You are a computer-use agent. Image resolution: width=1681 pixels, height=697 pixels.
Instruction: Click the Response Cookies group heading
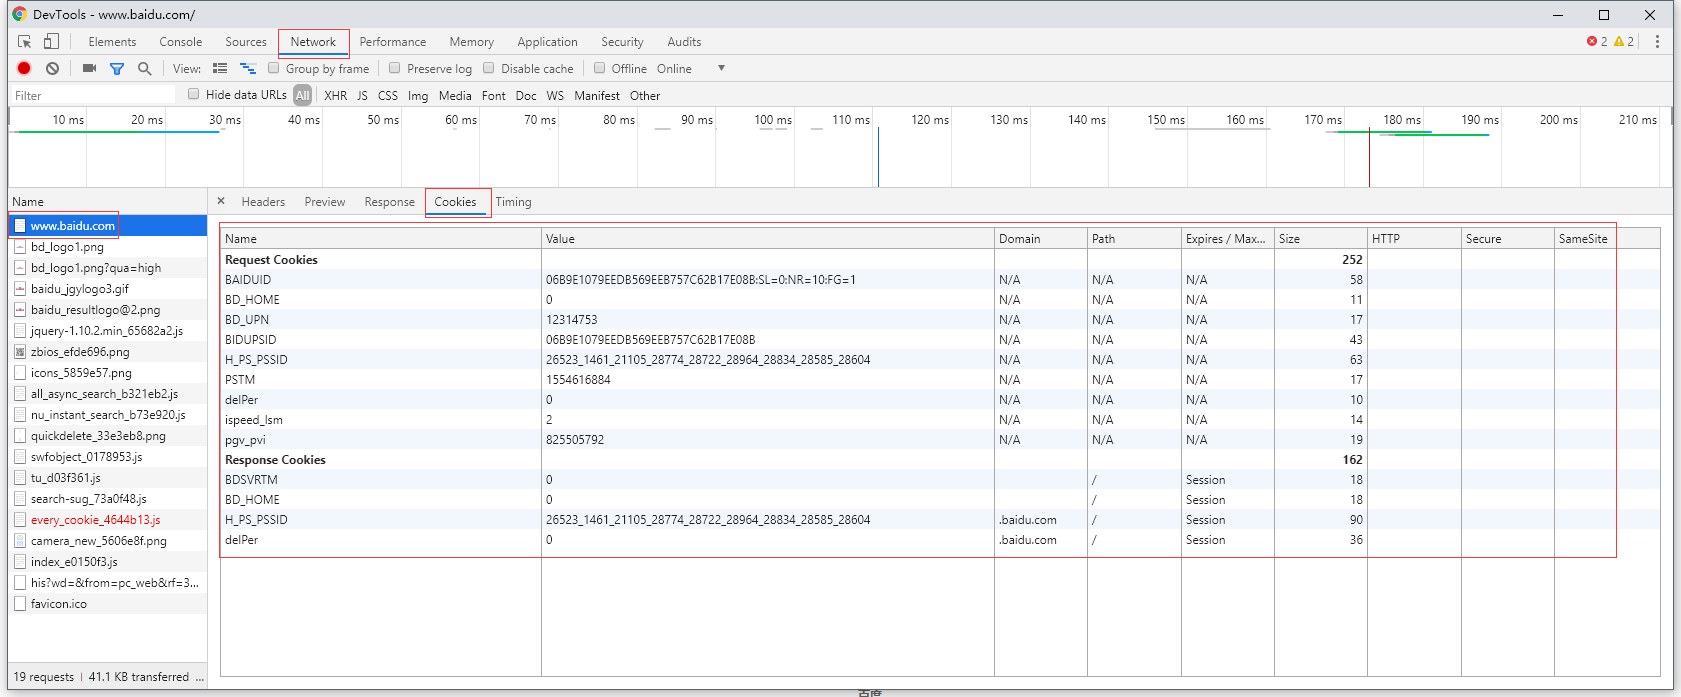pos(275,460)
